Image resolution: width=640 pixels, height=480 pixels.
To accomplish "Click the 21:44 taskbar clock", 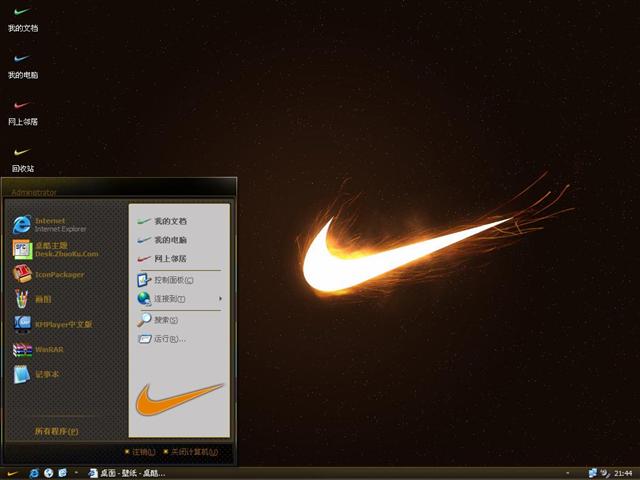I will tap(623, 473).
